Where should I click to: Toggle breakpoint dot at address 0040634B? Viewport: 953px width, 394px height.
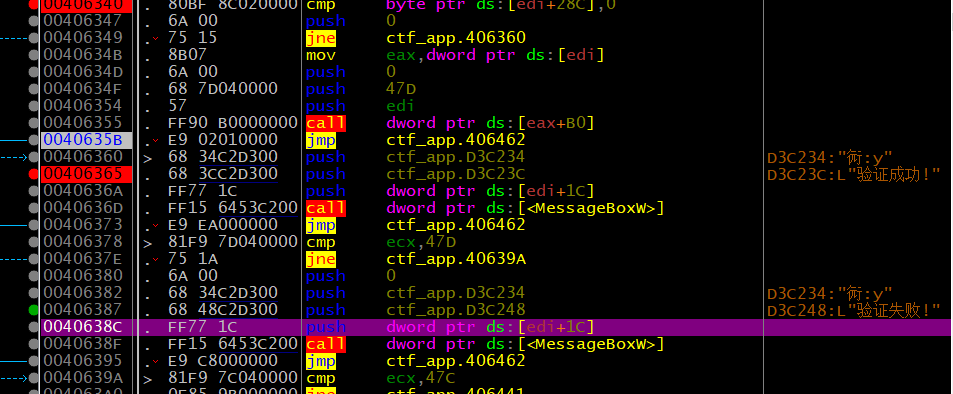pyautogui.click(x=34, y=55)
